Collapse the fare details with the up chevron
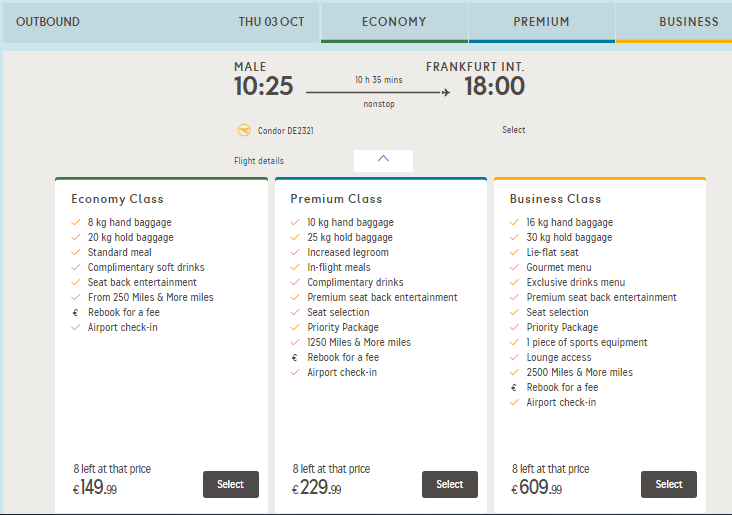 [383, 161]
